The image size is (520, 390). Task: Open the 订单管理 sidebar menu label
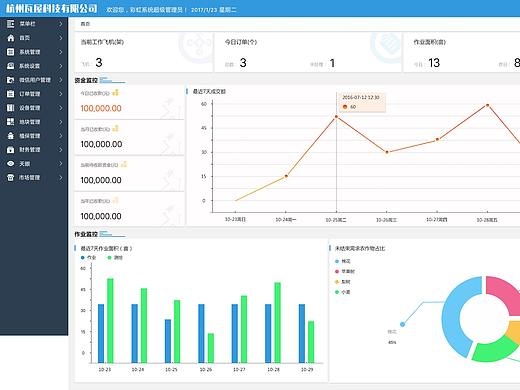[30, 94]
